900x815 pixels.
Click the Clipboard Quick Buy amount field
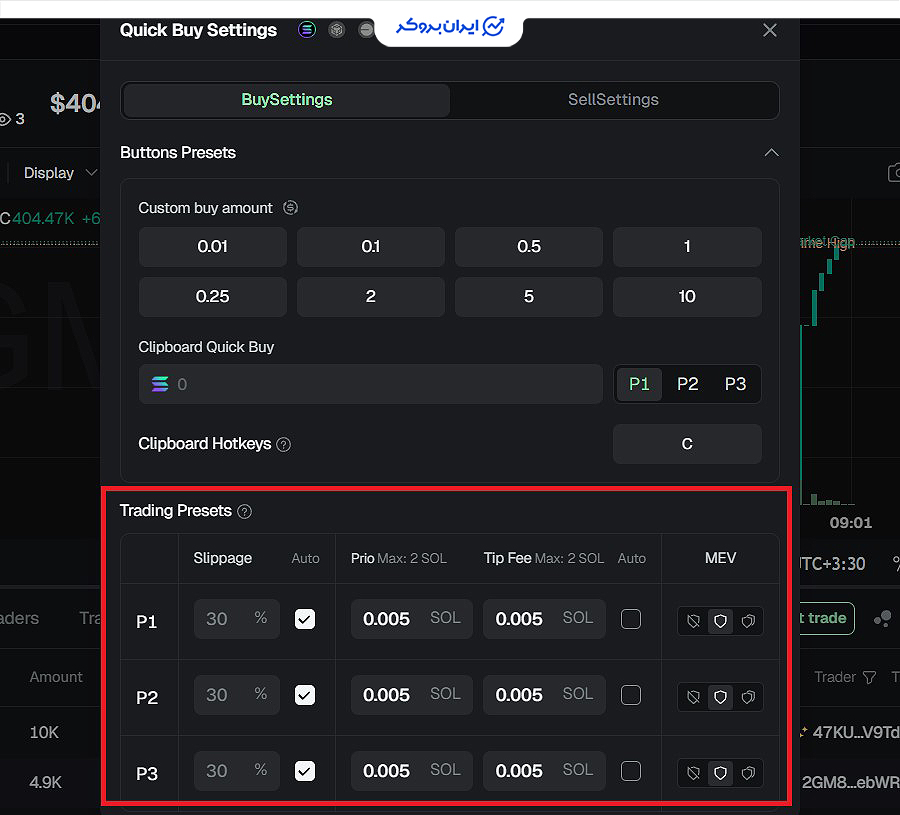point(370,384)
